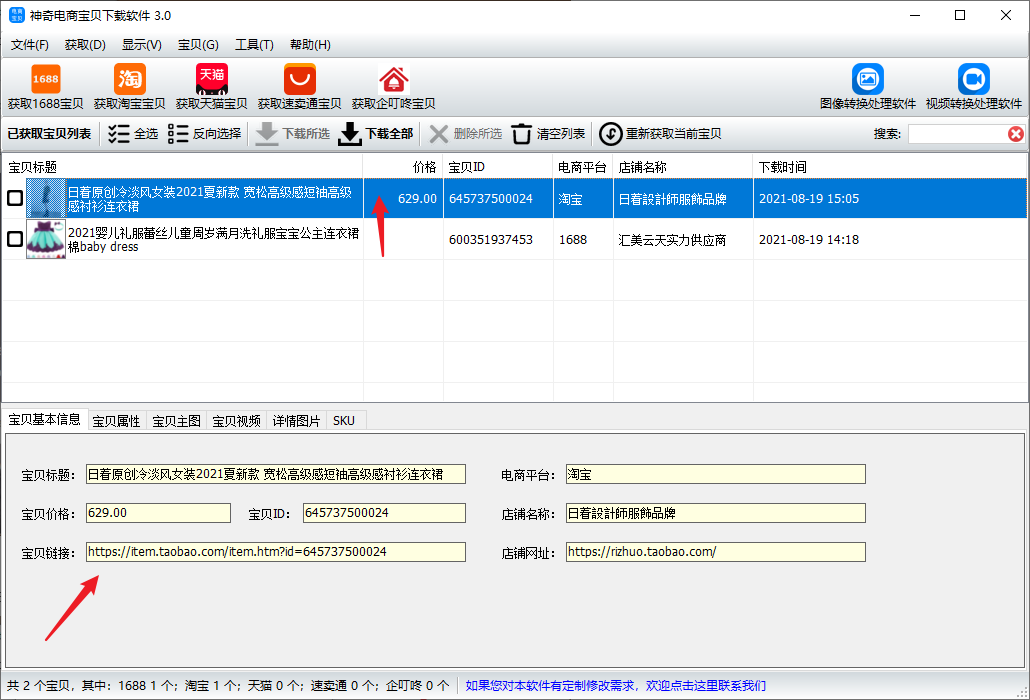The width and height of the screenshot is (1030, 700).
Task: Click the 获取天猫宝贝 icon
Action: (212, 79)
